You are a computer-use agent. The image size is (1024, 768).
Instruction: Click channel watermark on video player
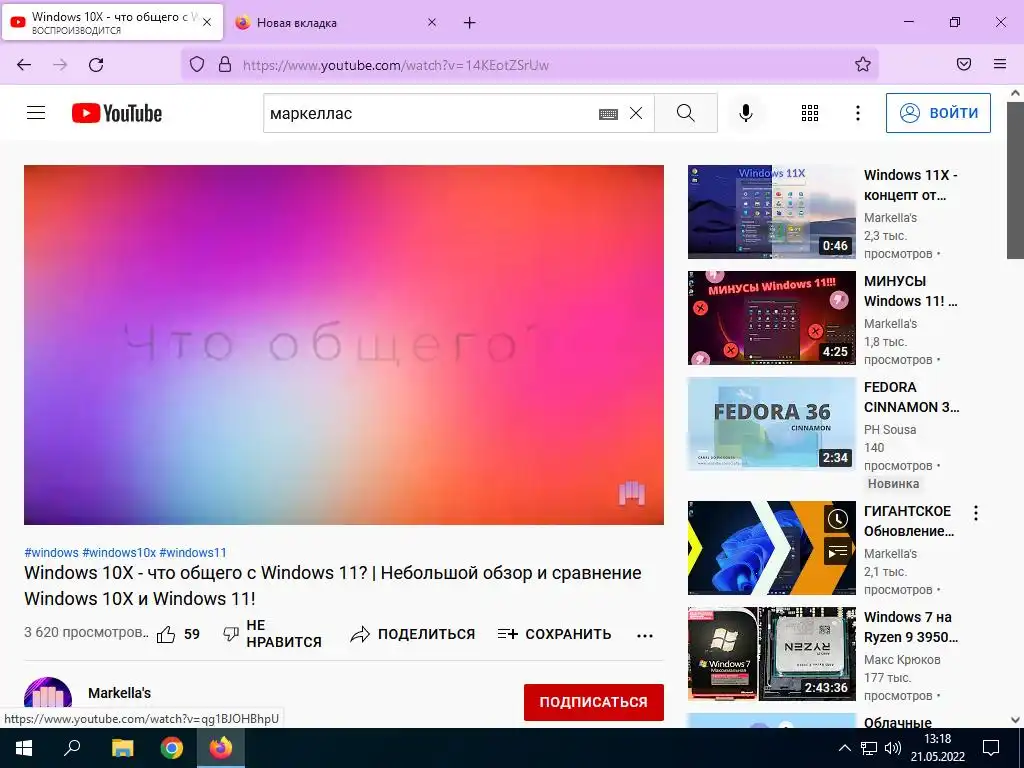point(632,493)
